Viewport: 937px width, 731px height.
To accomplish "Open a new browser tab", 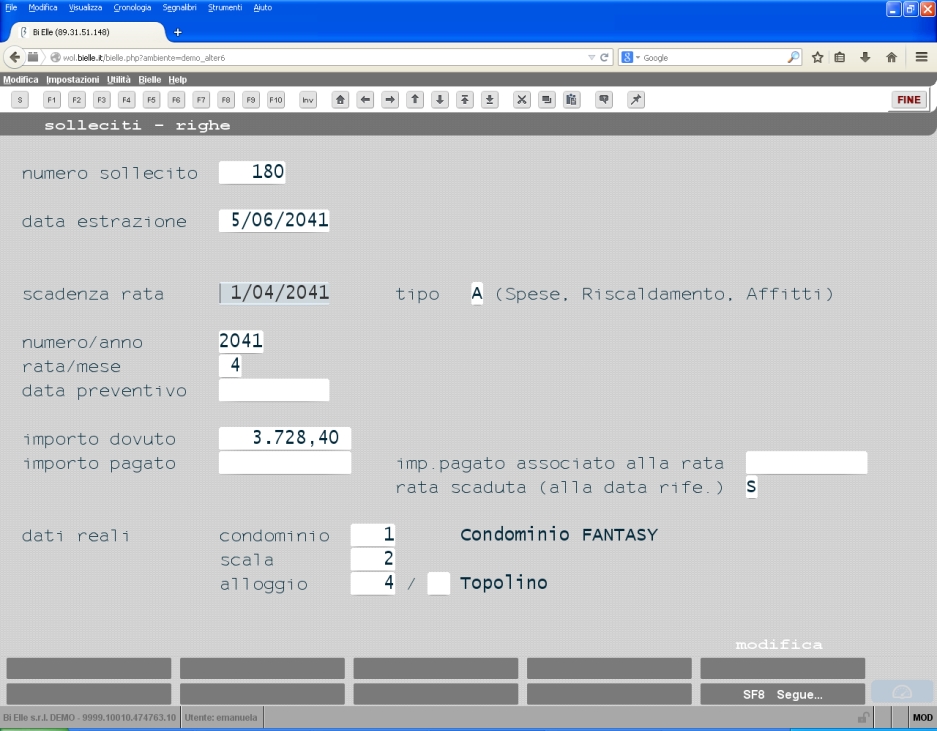I will (x=177, y=32).
